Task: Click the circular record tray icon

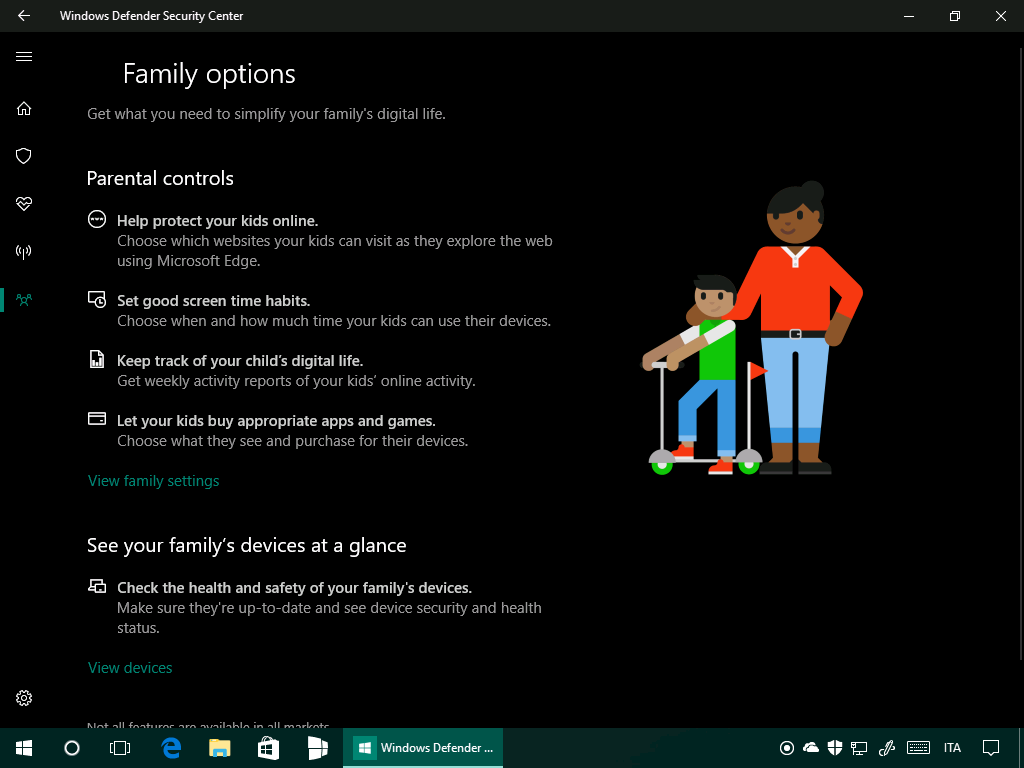Action: 787,748
